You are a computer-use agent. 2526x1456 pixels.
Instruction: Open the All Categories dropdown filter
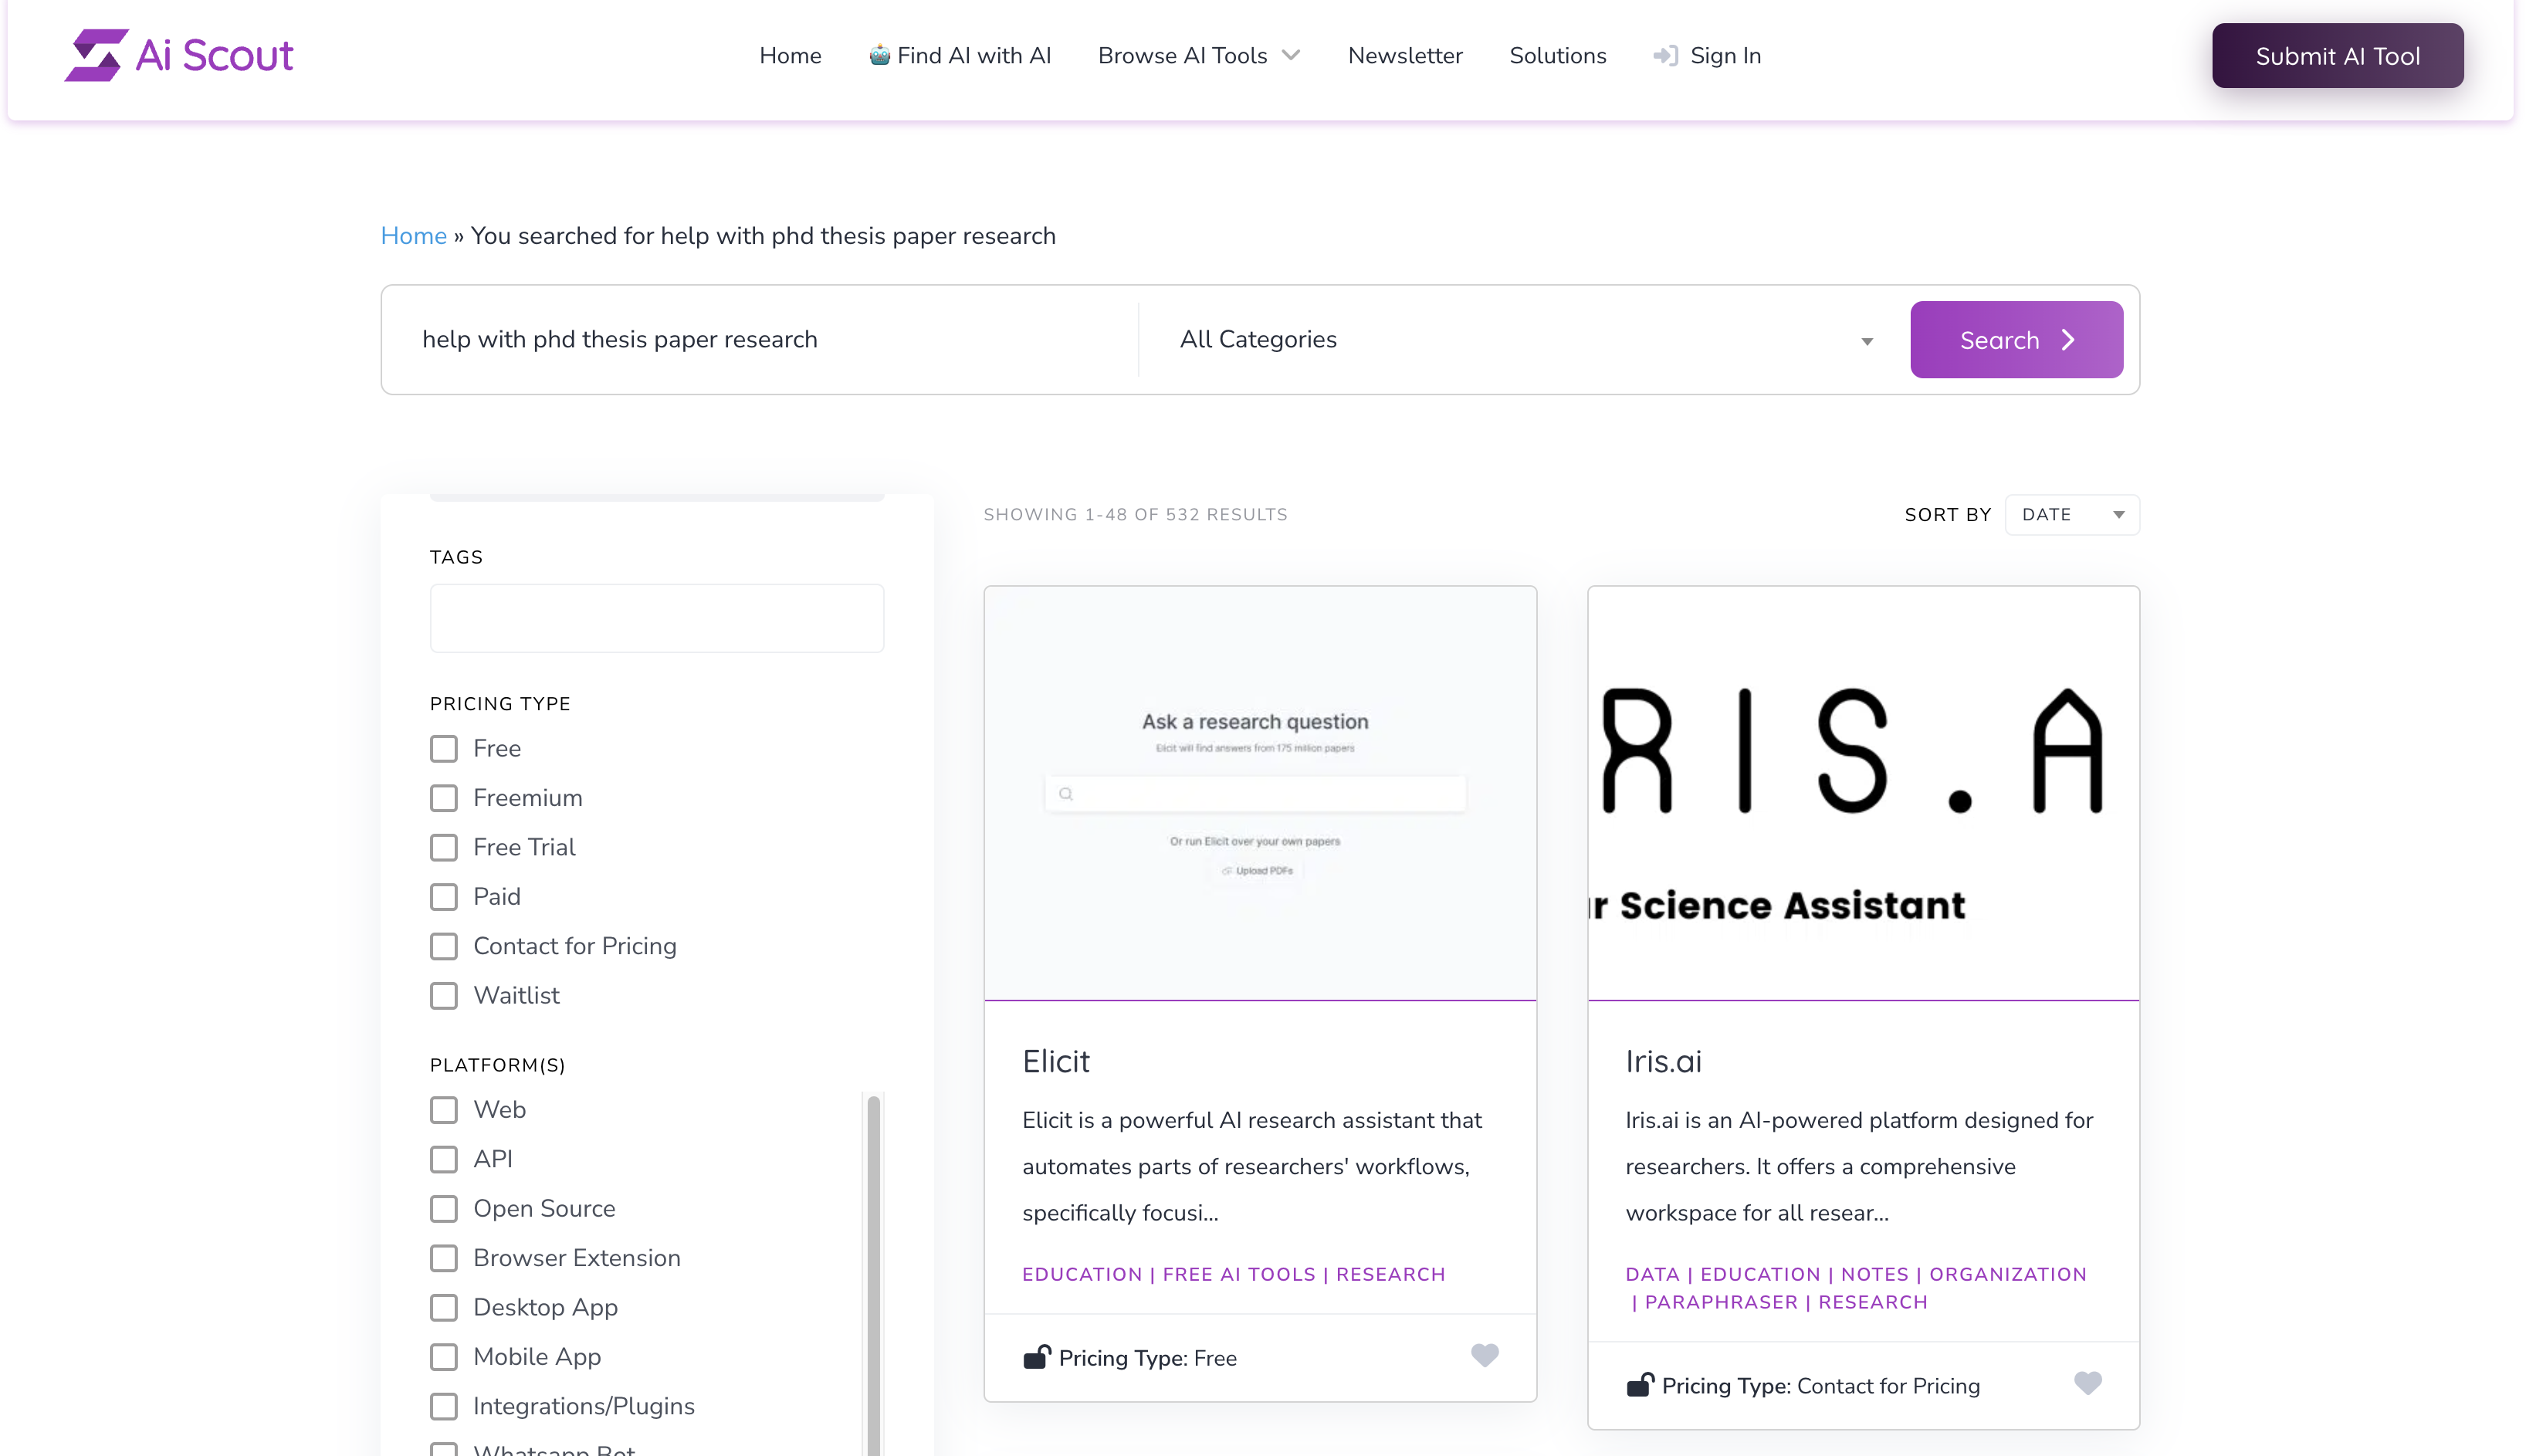tap(1518, 338)
